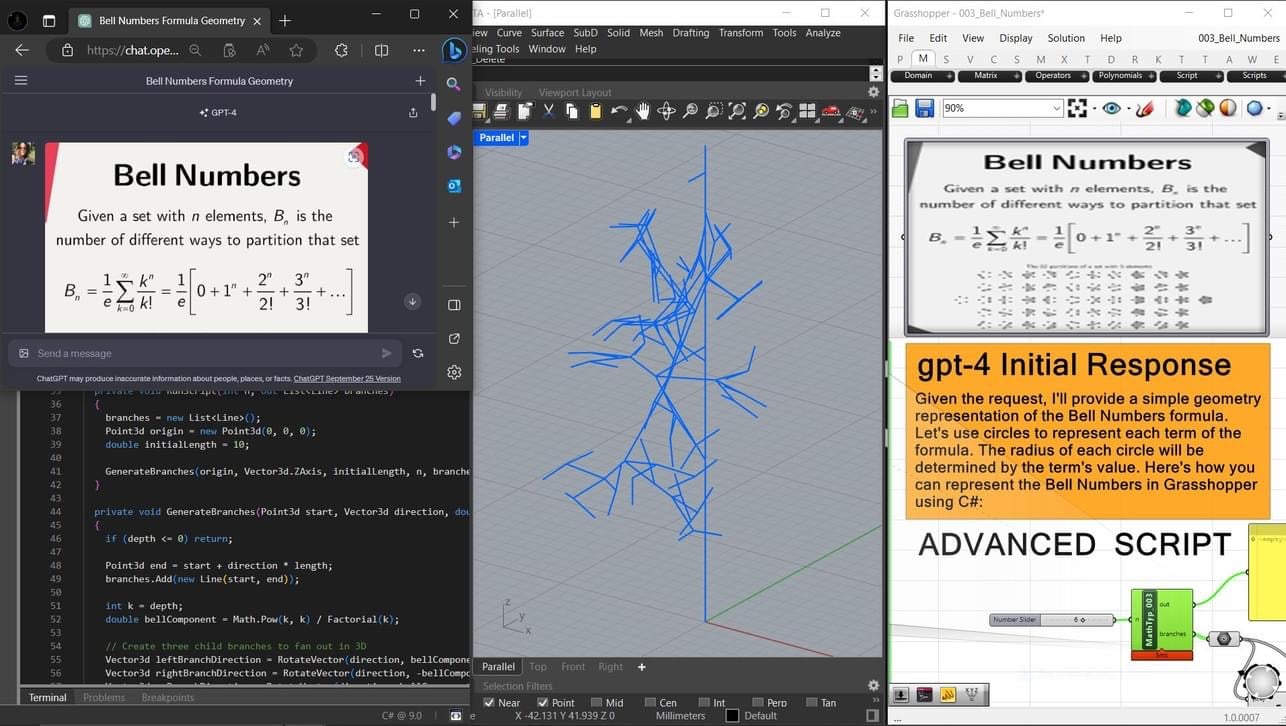Image resolution: width=1286 pixels, height=726 pixels.
Task: Click the ChatGPT new chat plus button
Action: tap(420, 81)
